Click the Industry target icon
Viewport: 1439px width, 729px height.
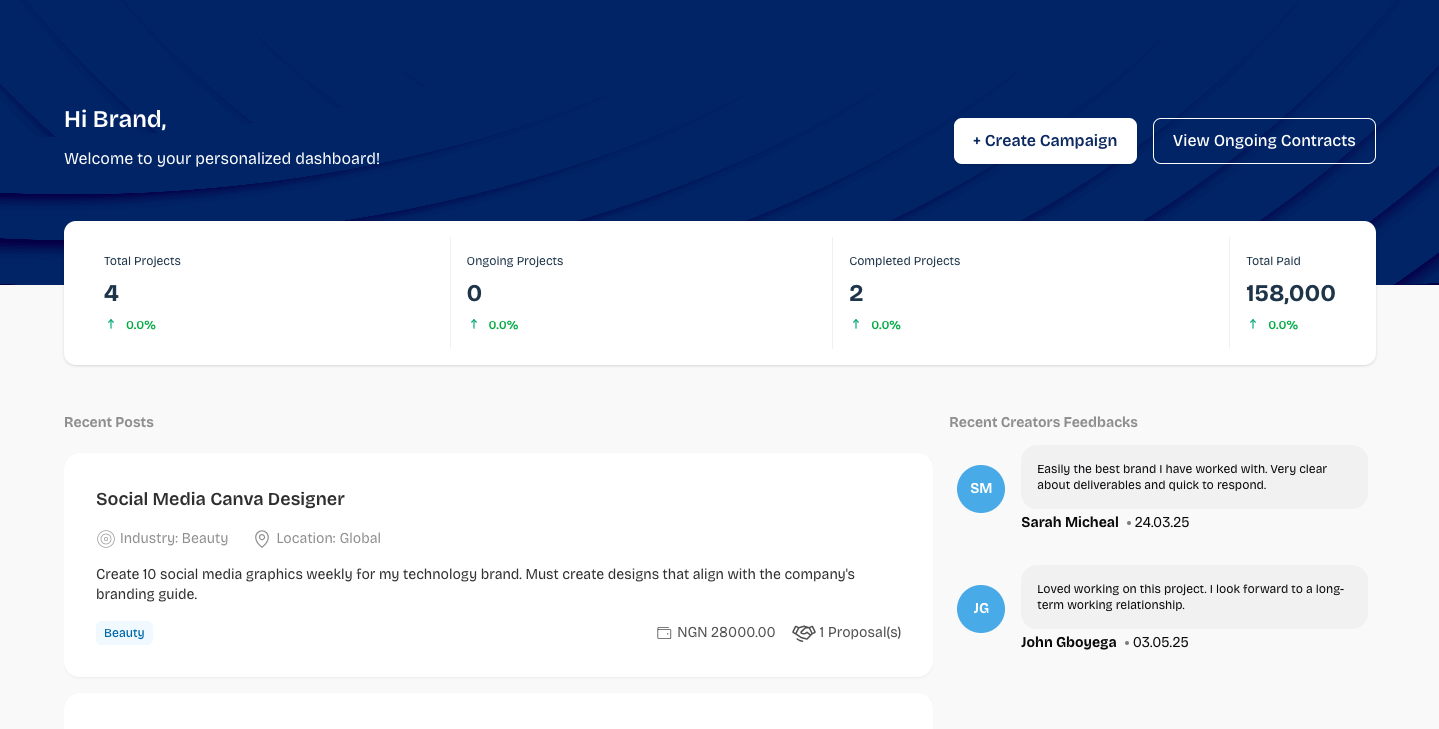[x=105, y=539]
